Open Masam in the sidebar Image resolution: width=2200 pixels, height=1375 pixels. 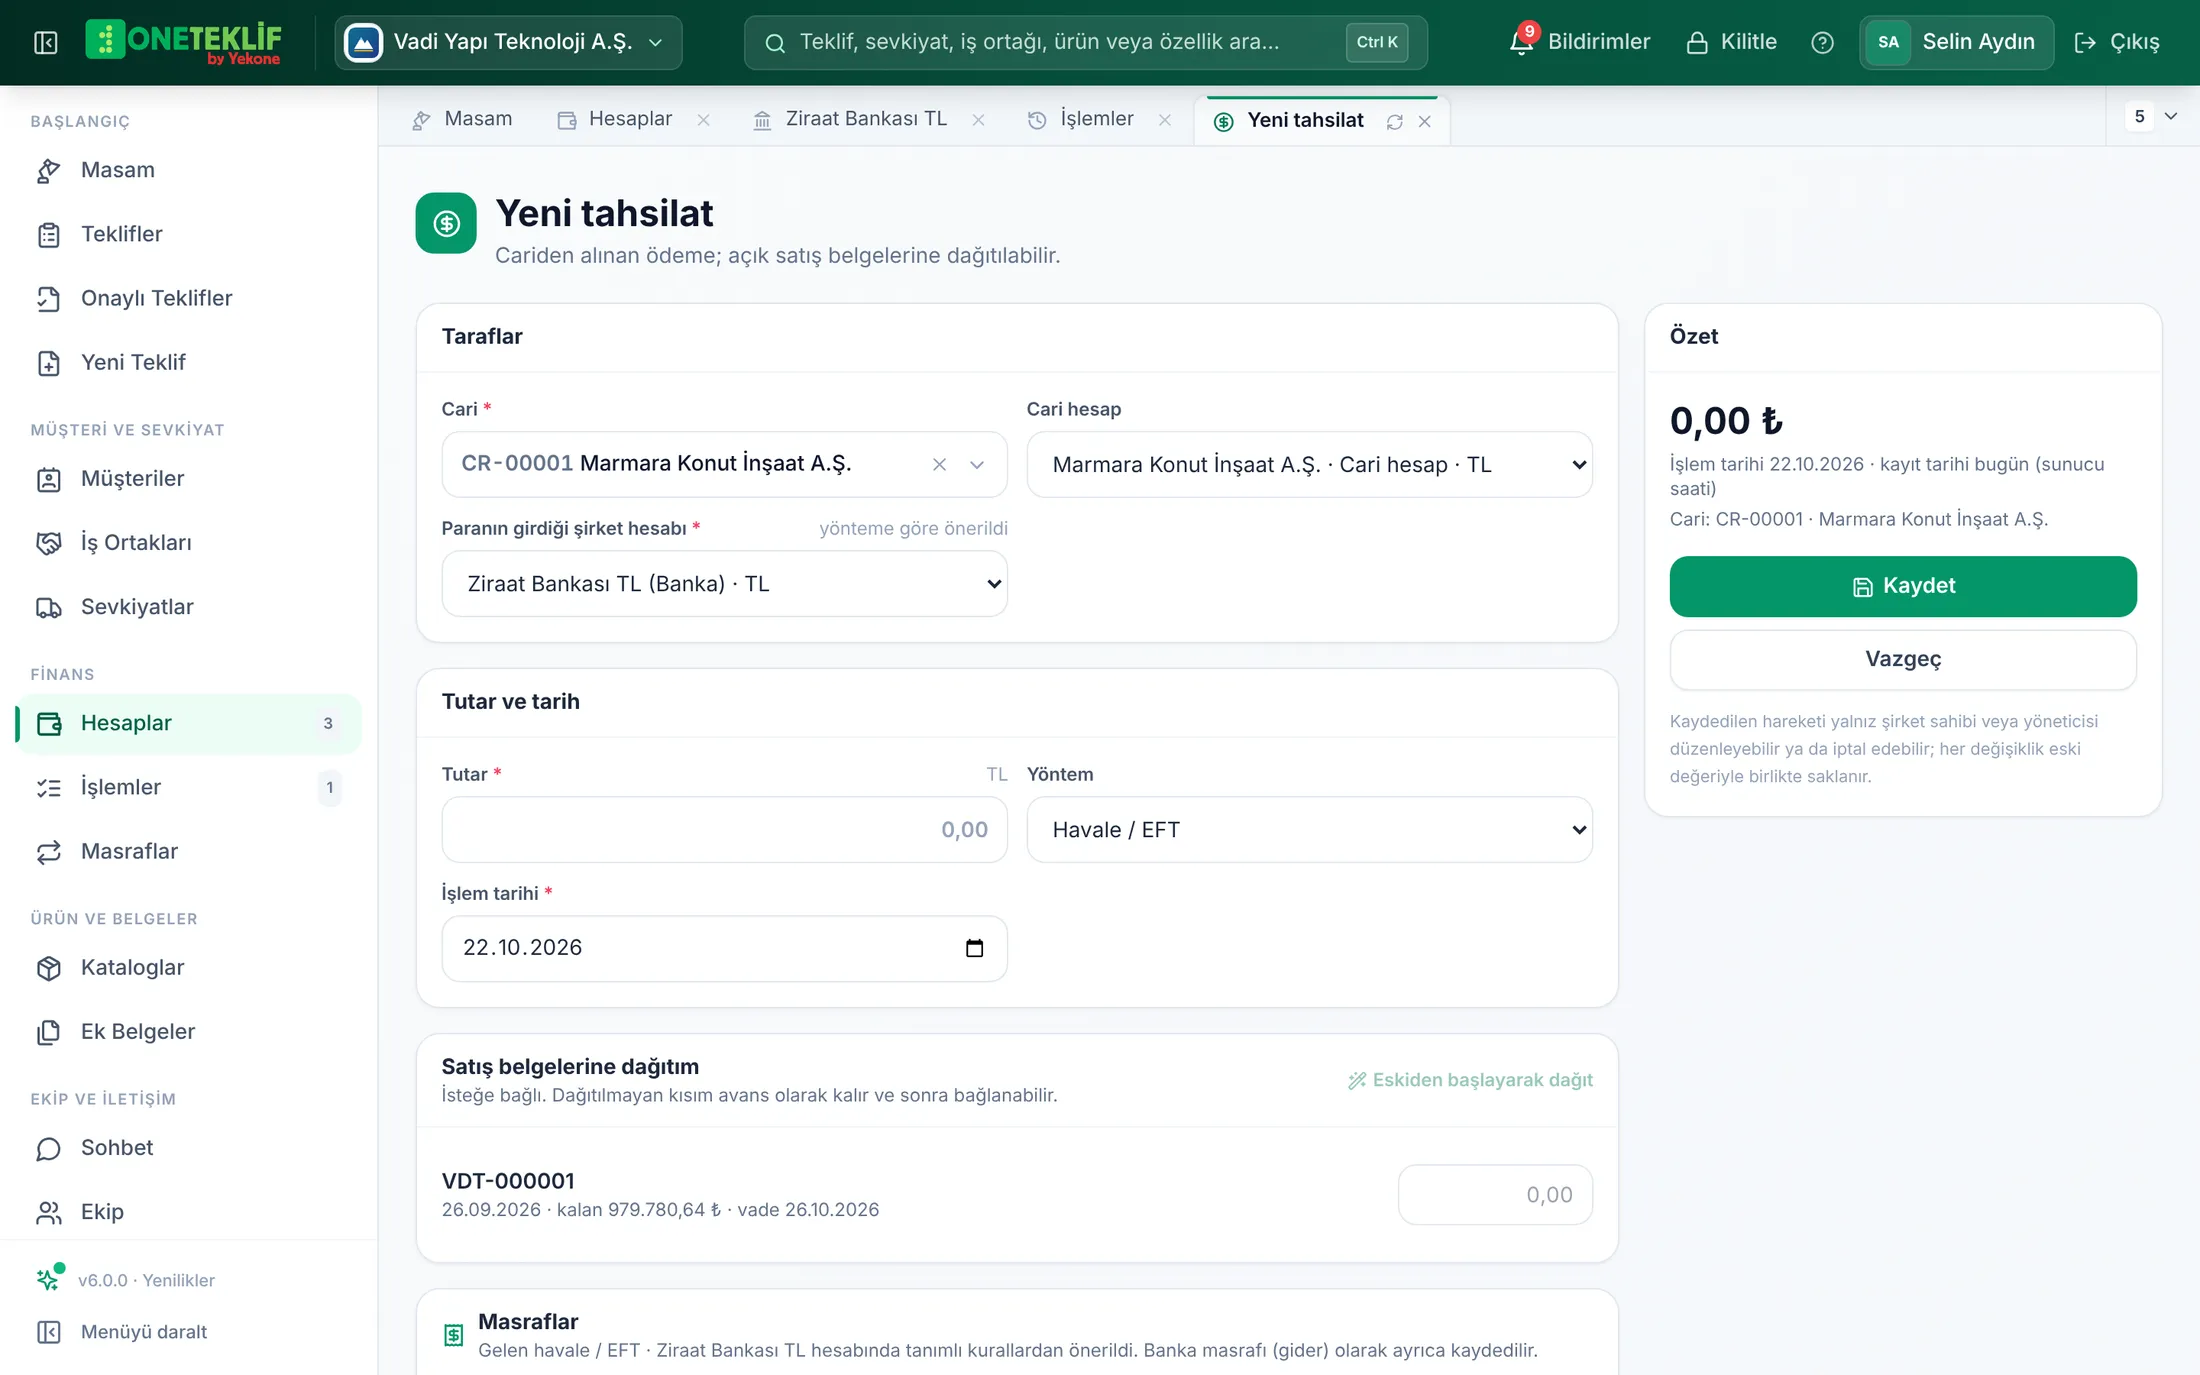(188, 170)
